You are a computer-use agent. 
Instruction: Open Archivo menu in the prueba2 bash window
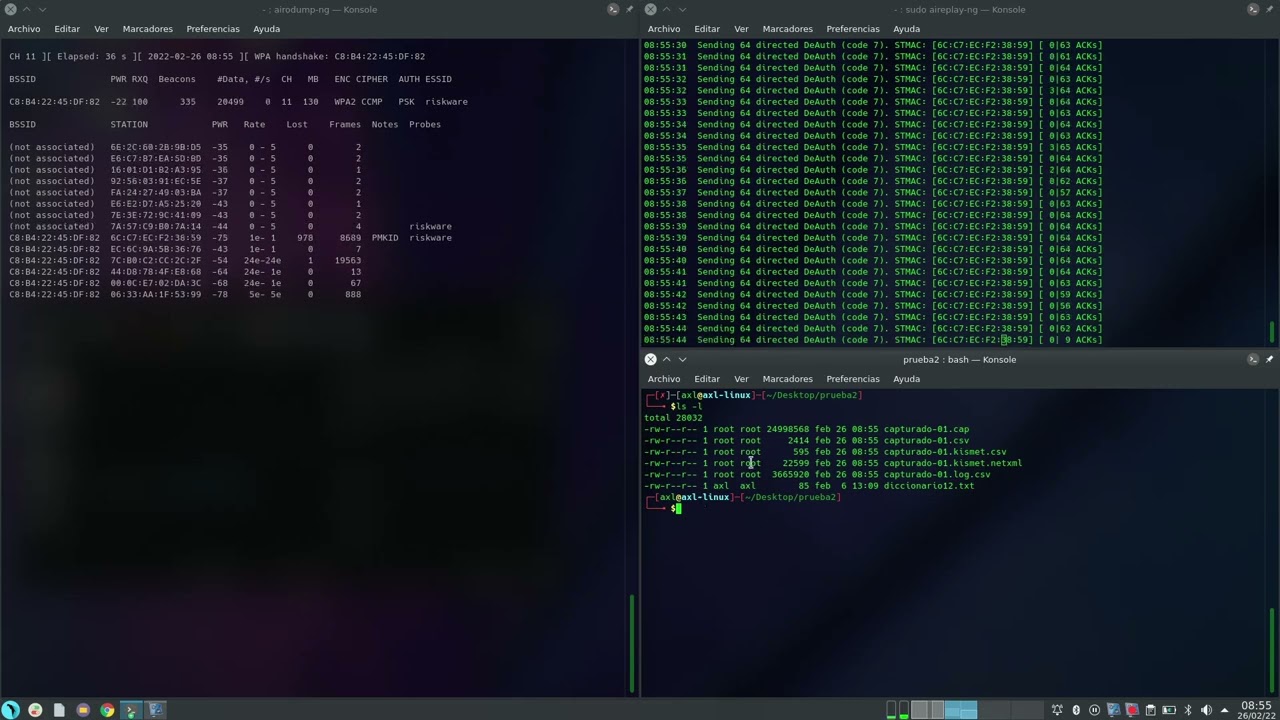tap(664, 379)
